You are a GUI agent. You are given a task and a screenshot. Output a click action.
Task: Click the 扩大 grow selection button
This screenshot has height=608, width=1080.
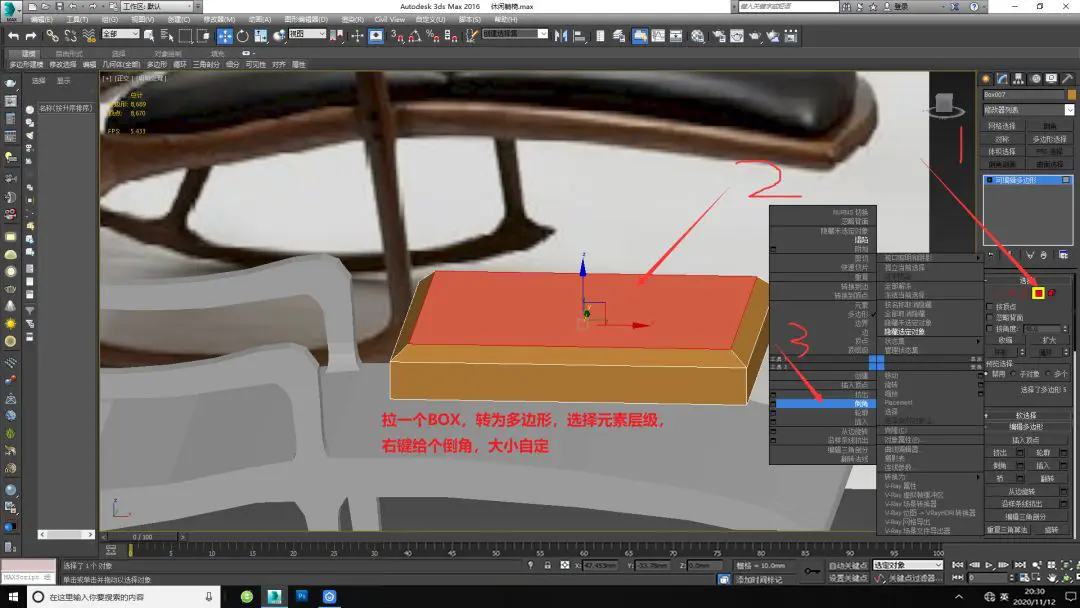pyautogui.click(x=1048, y=340)
